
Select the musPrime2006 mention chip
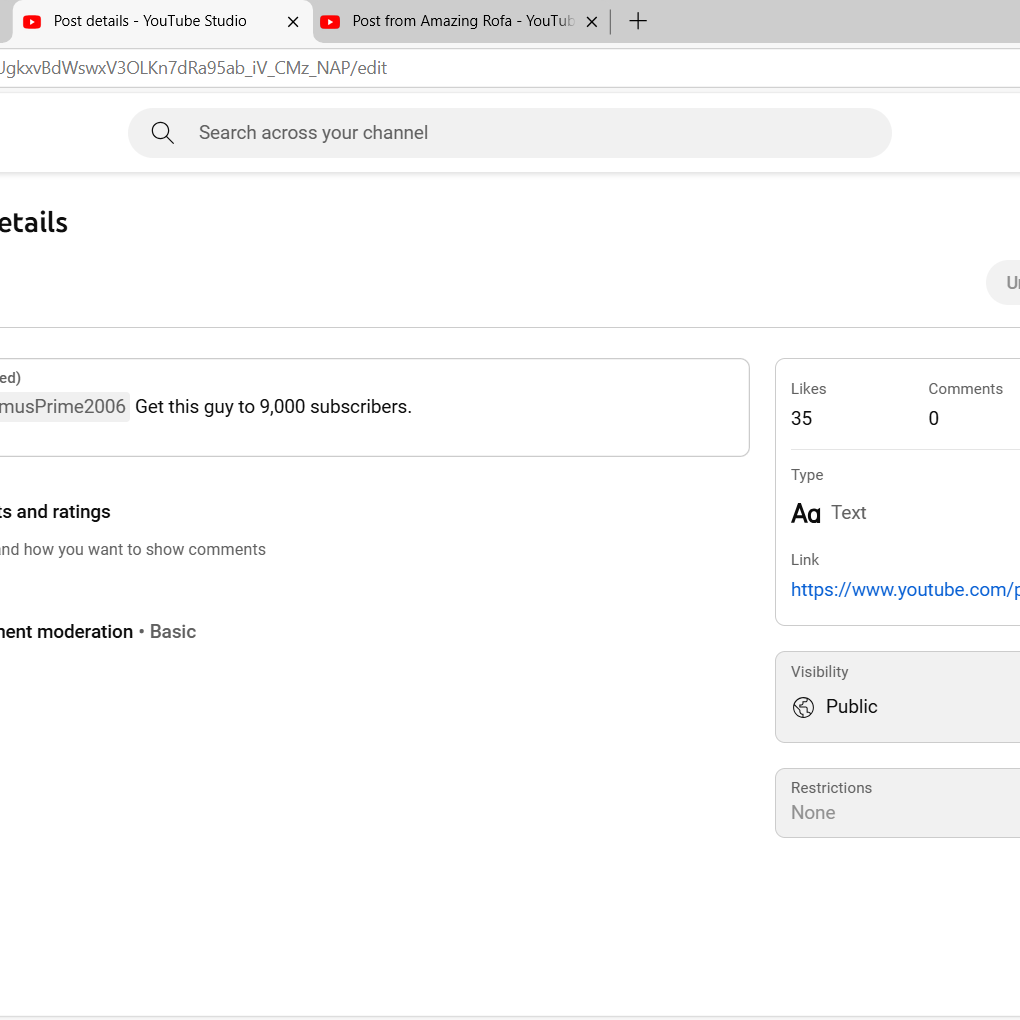[63, 407]
